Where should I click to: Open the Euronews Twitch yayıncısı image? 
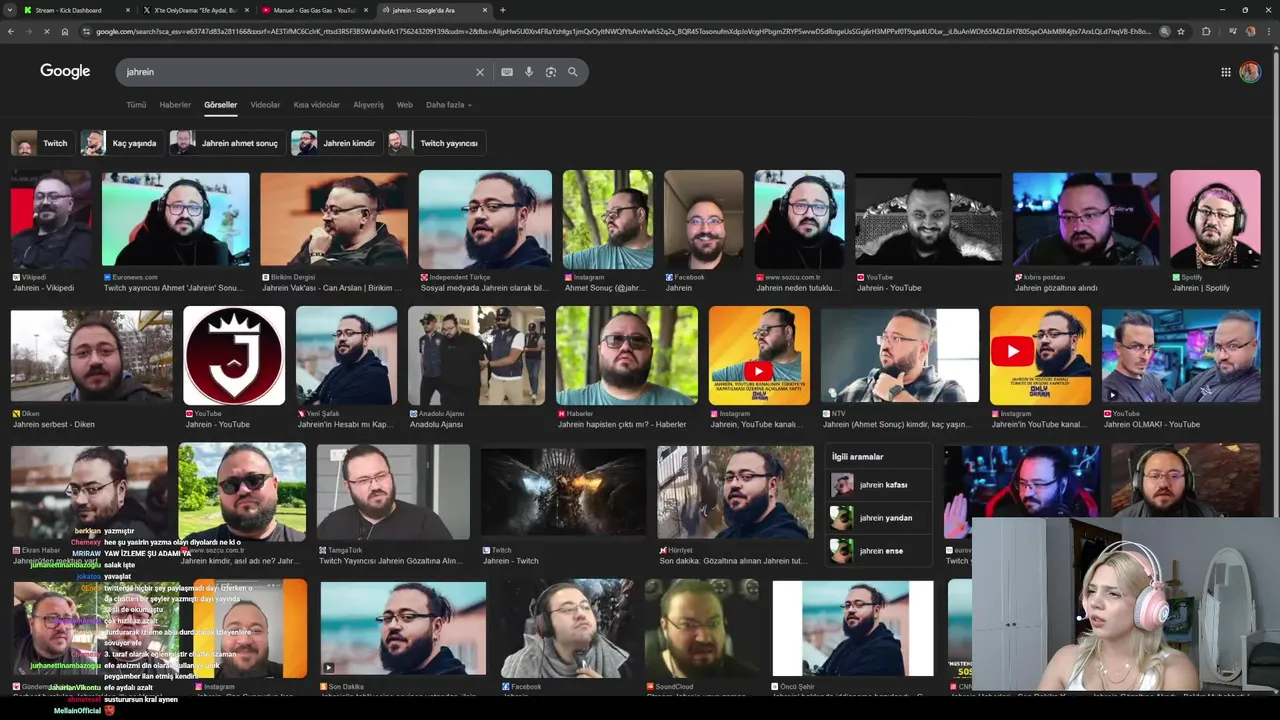point(176,219)
